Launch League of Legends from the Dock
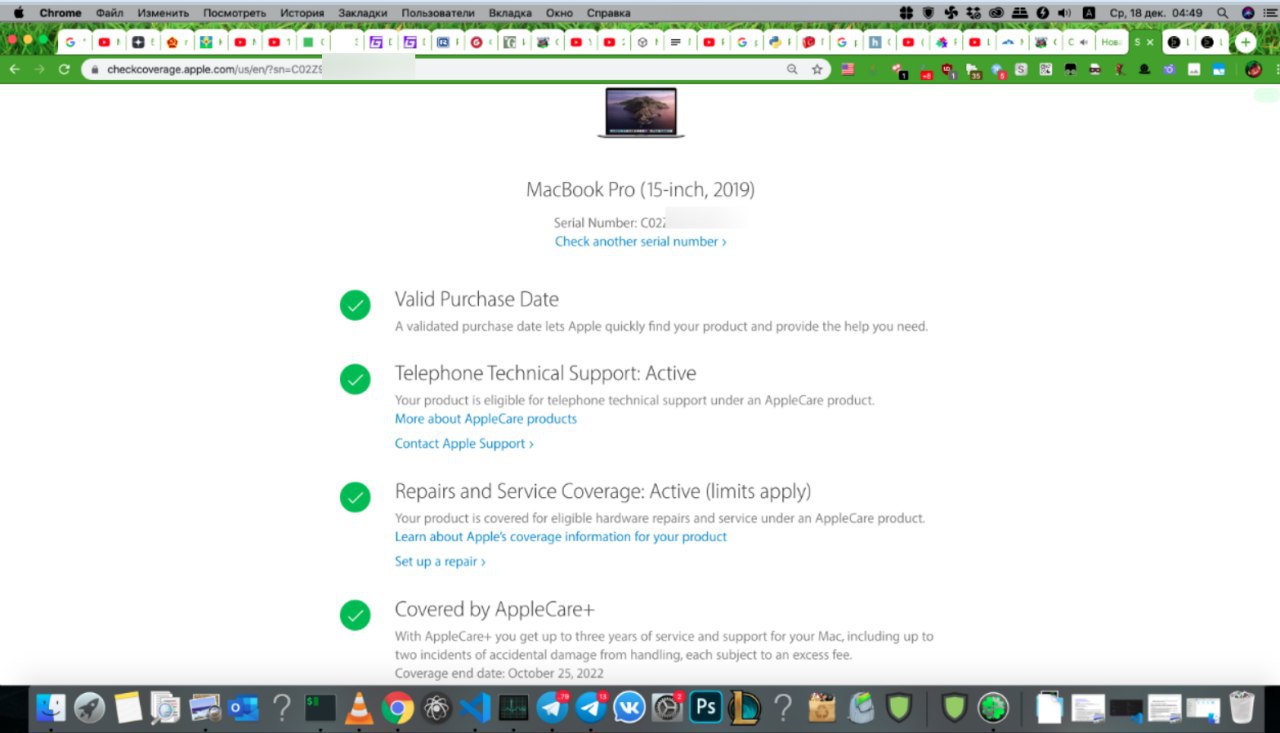 [x=744, y=708]
